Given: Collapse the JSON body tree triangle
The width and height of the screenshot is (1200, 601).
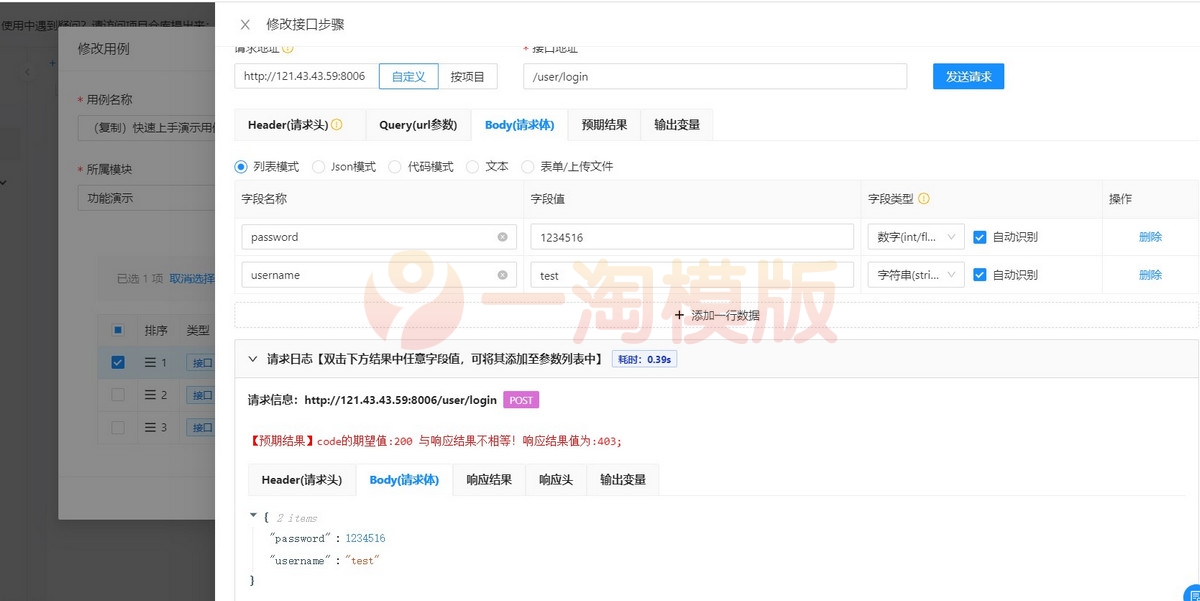Looking at the screenshot, I should [253, 516].
